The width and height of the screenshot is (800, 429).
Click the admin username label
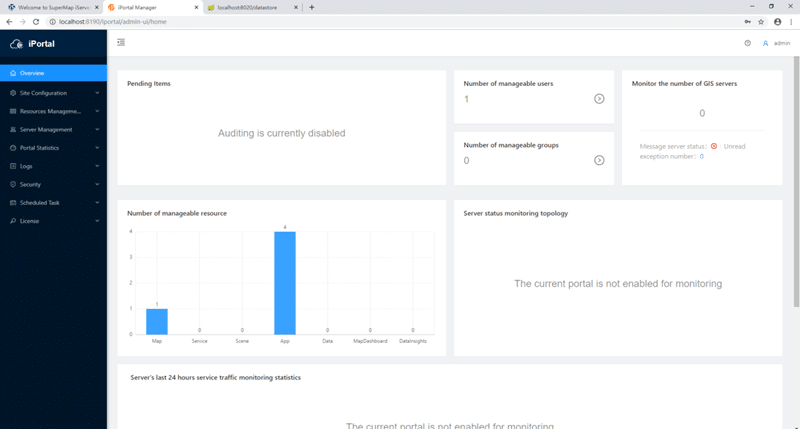782,43
